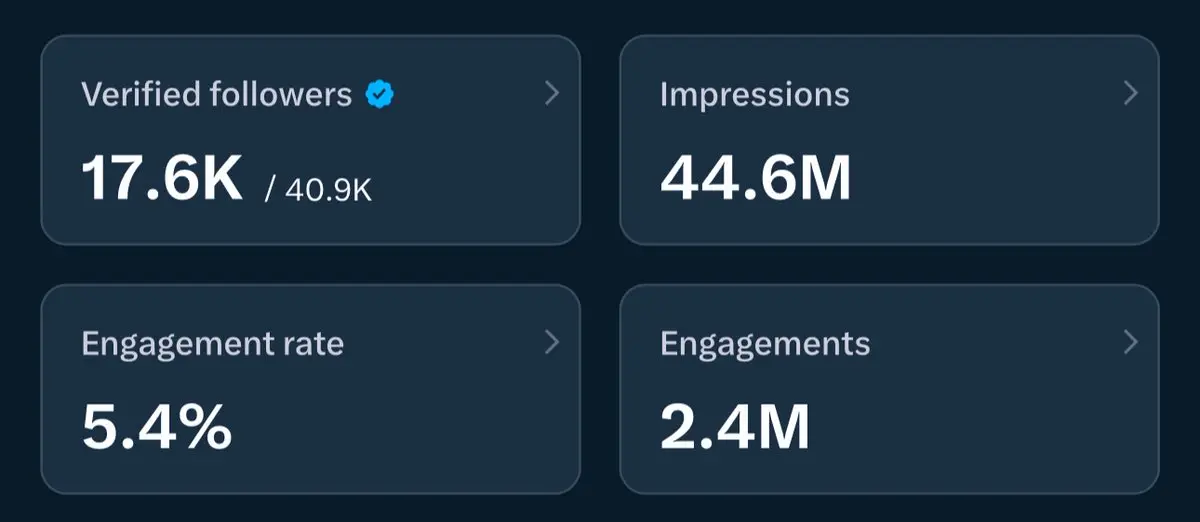Click the Verified followers label
The width and height of the screenshot is (1200, 522).
click(x=216, y=95)
